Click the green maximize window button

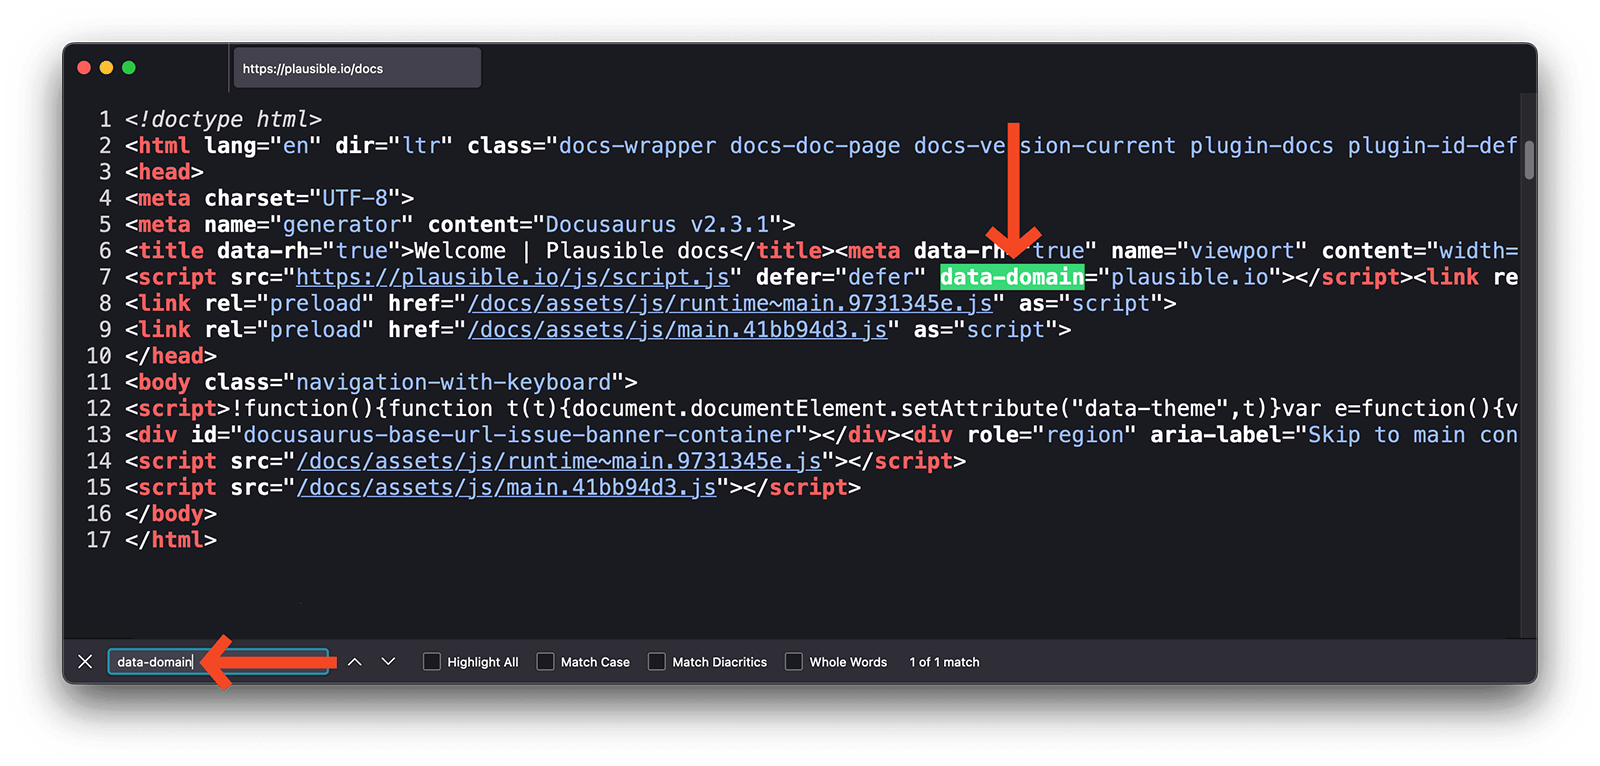pos(128,68)
